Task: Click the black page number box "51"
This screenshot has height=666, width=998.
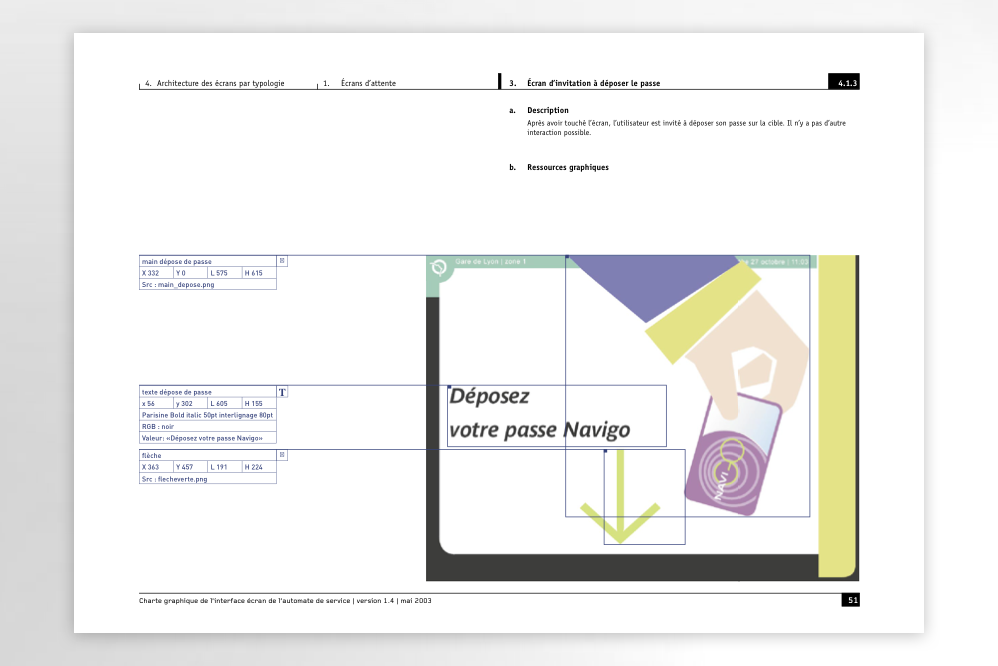Action: [x=851, y=600]
